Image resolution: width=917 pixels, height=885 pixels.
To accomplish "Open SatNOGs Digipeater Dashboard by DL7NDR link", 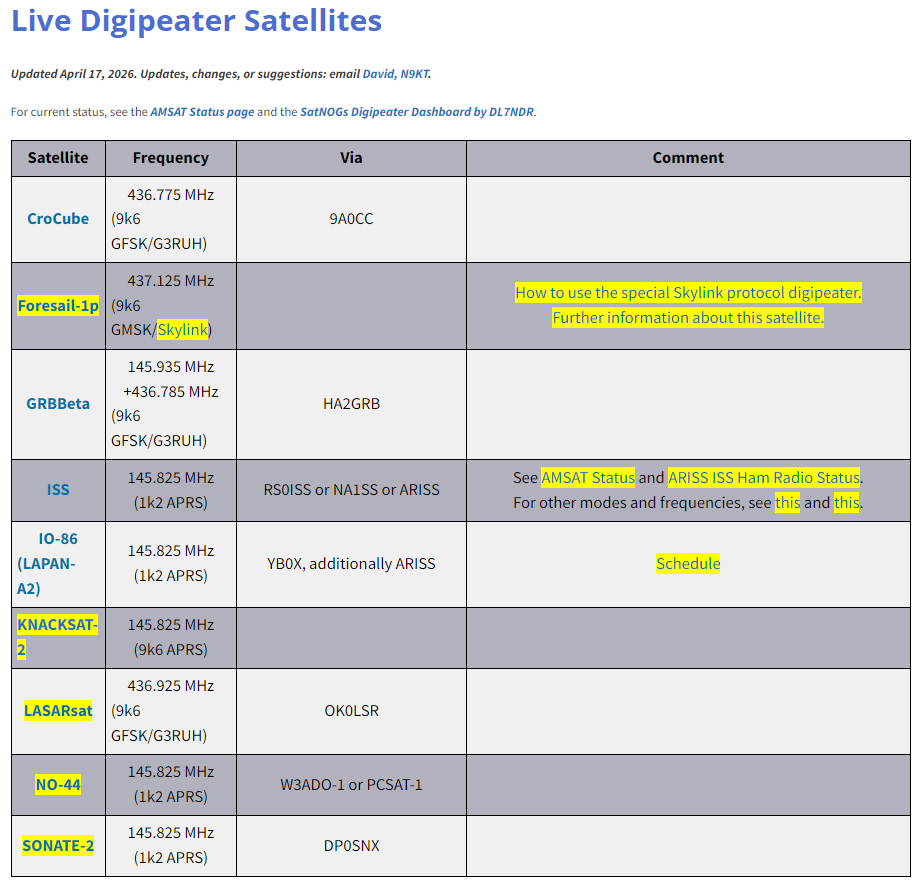I will [417, 112].
